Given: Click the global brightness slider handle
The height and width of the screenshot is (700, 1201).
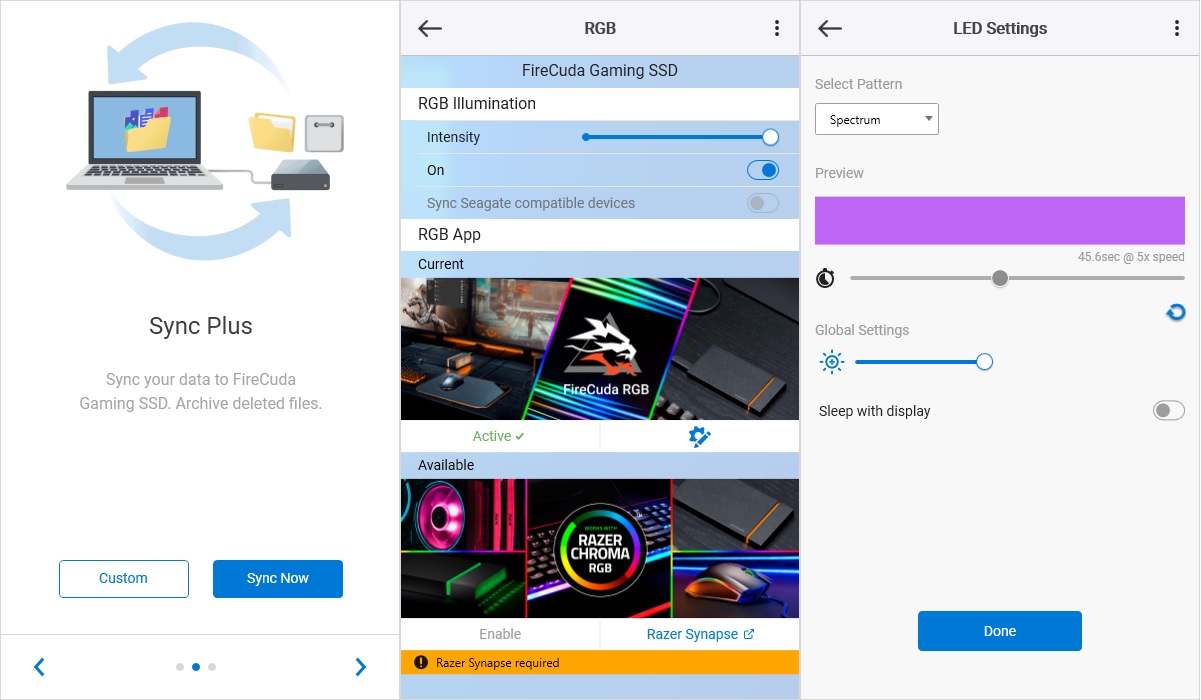Looking at the screenshot, I should (x=984, y=362).
